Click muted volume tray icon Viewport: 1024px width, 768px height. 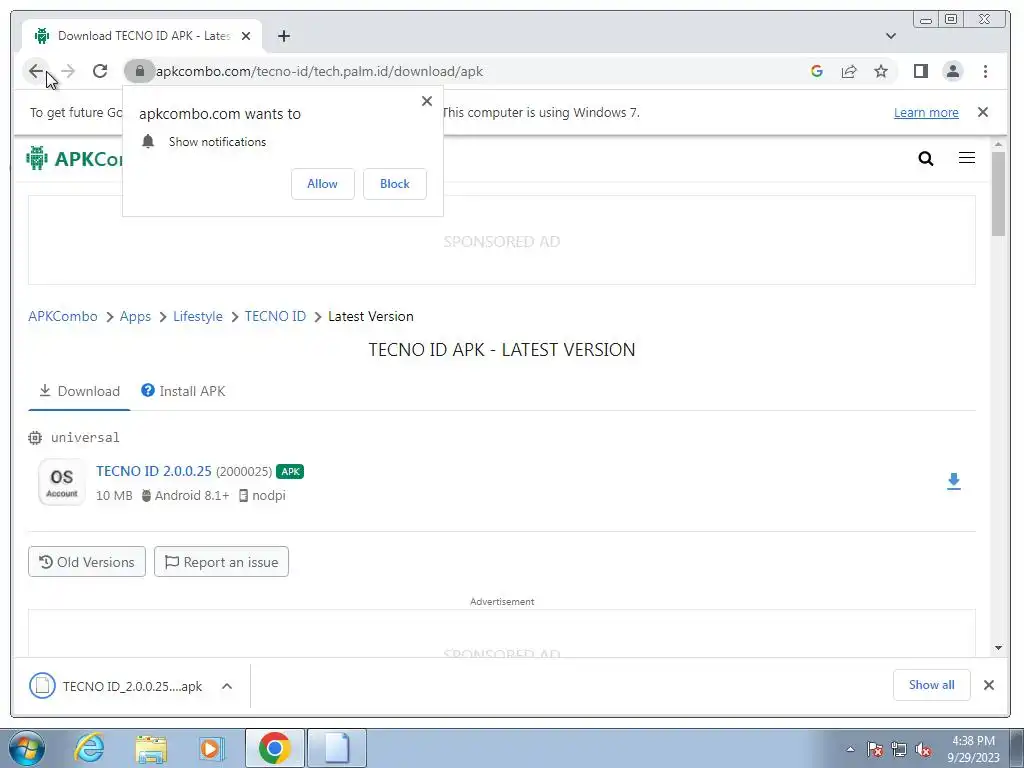coord(923,749)
